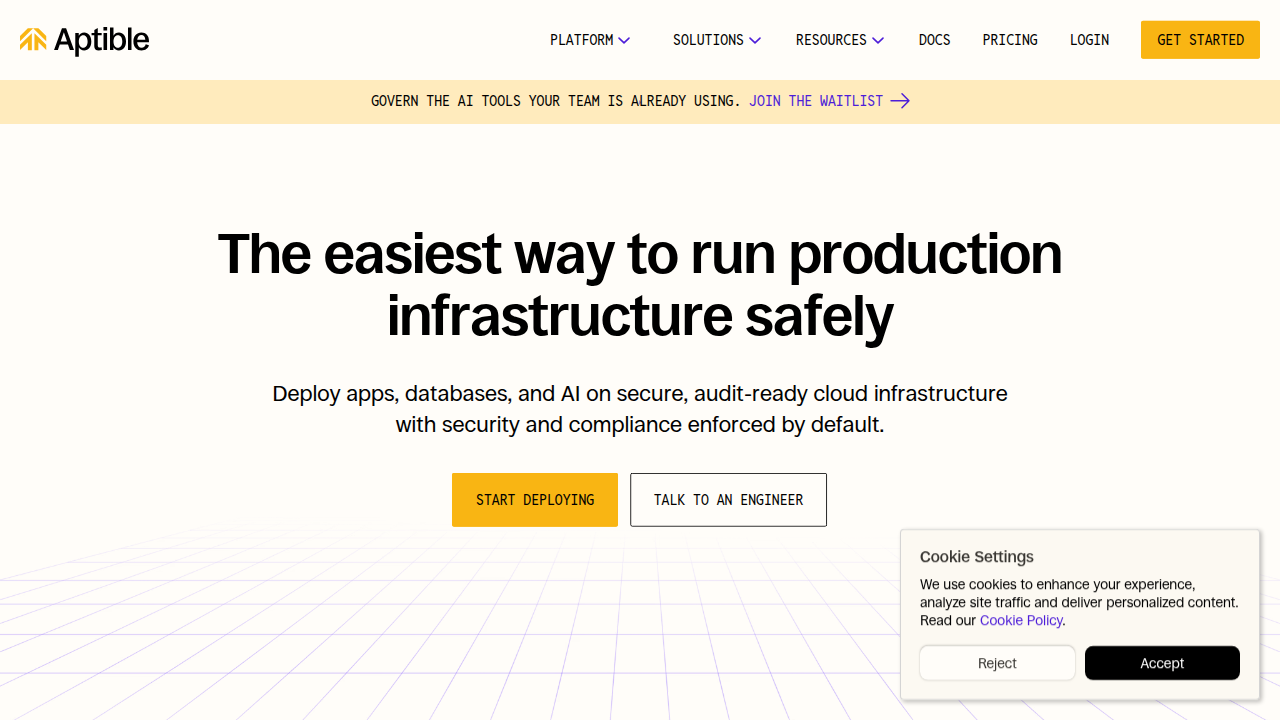Expand the Resources chevron arrow
The height and width of the screenshot is (720, 1280).
click(x=878, y=41)
